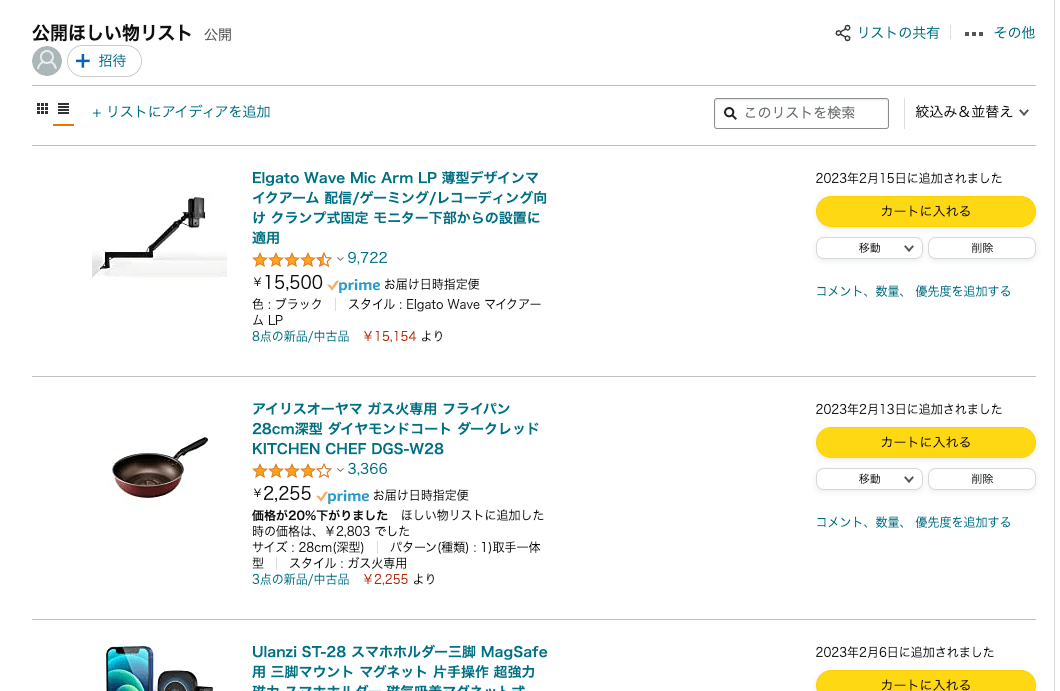This screenshot has height=691, width=1060.
Task: Add the frying pan to cart
Action: pos(925,442)
